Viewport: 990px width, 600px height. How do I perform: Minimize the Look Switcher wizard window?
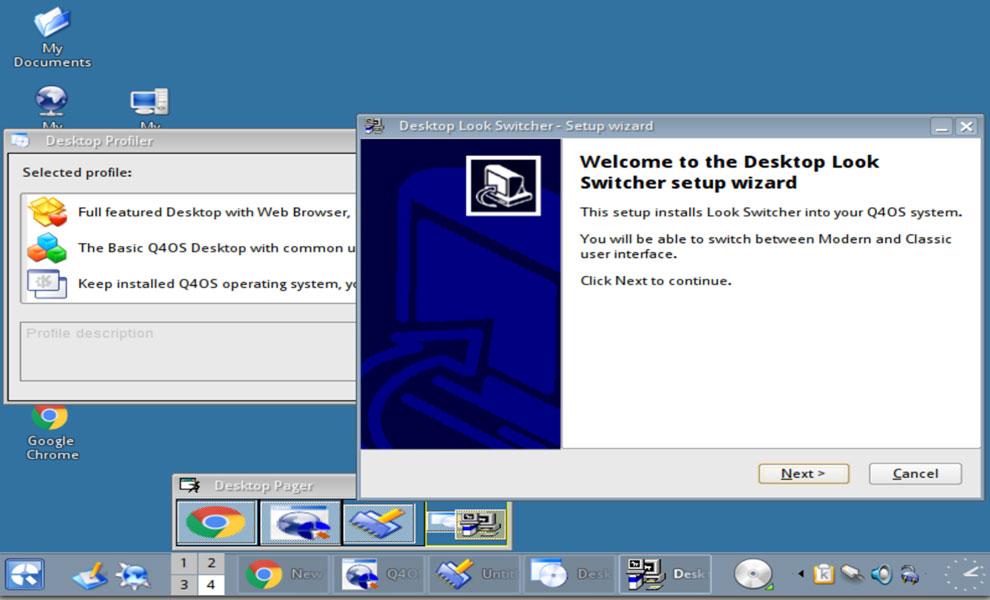[941, 126]
